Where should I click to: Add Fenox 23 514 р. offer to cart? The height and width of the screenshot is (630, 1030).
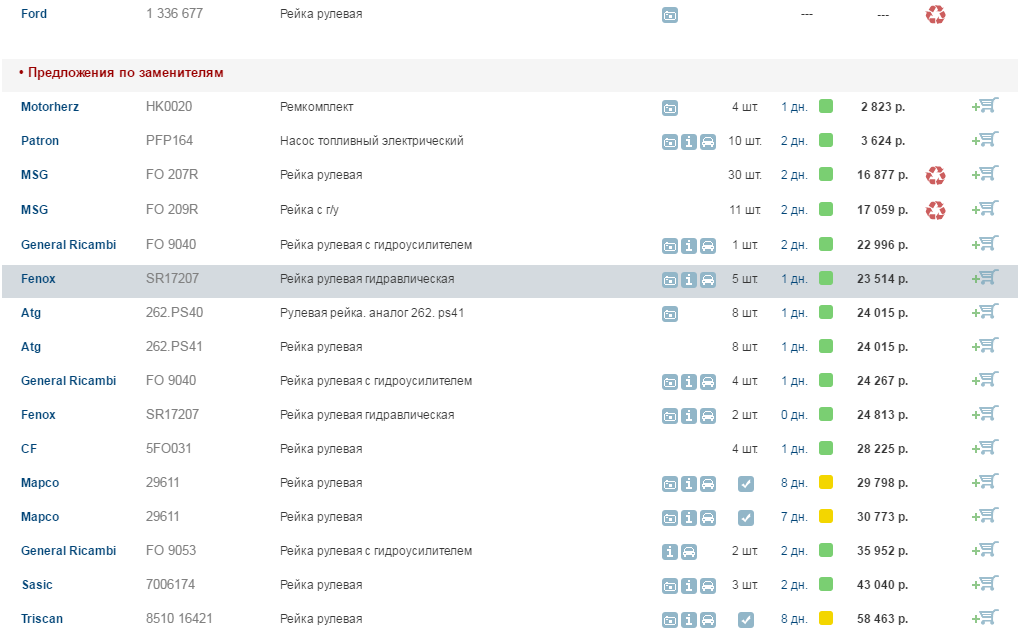pos(985,278)
